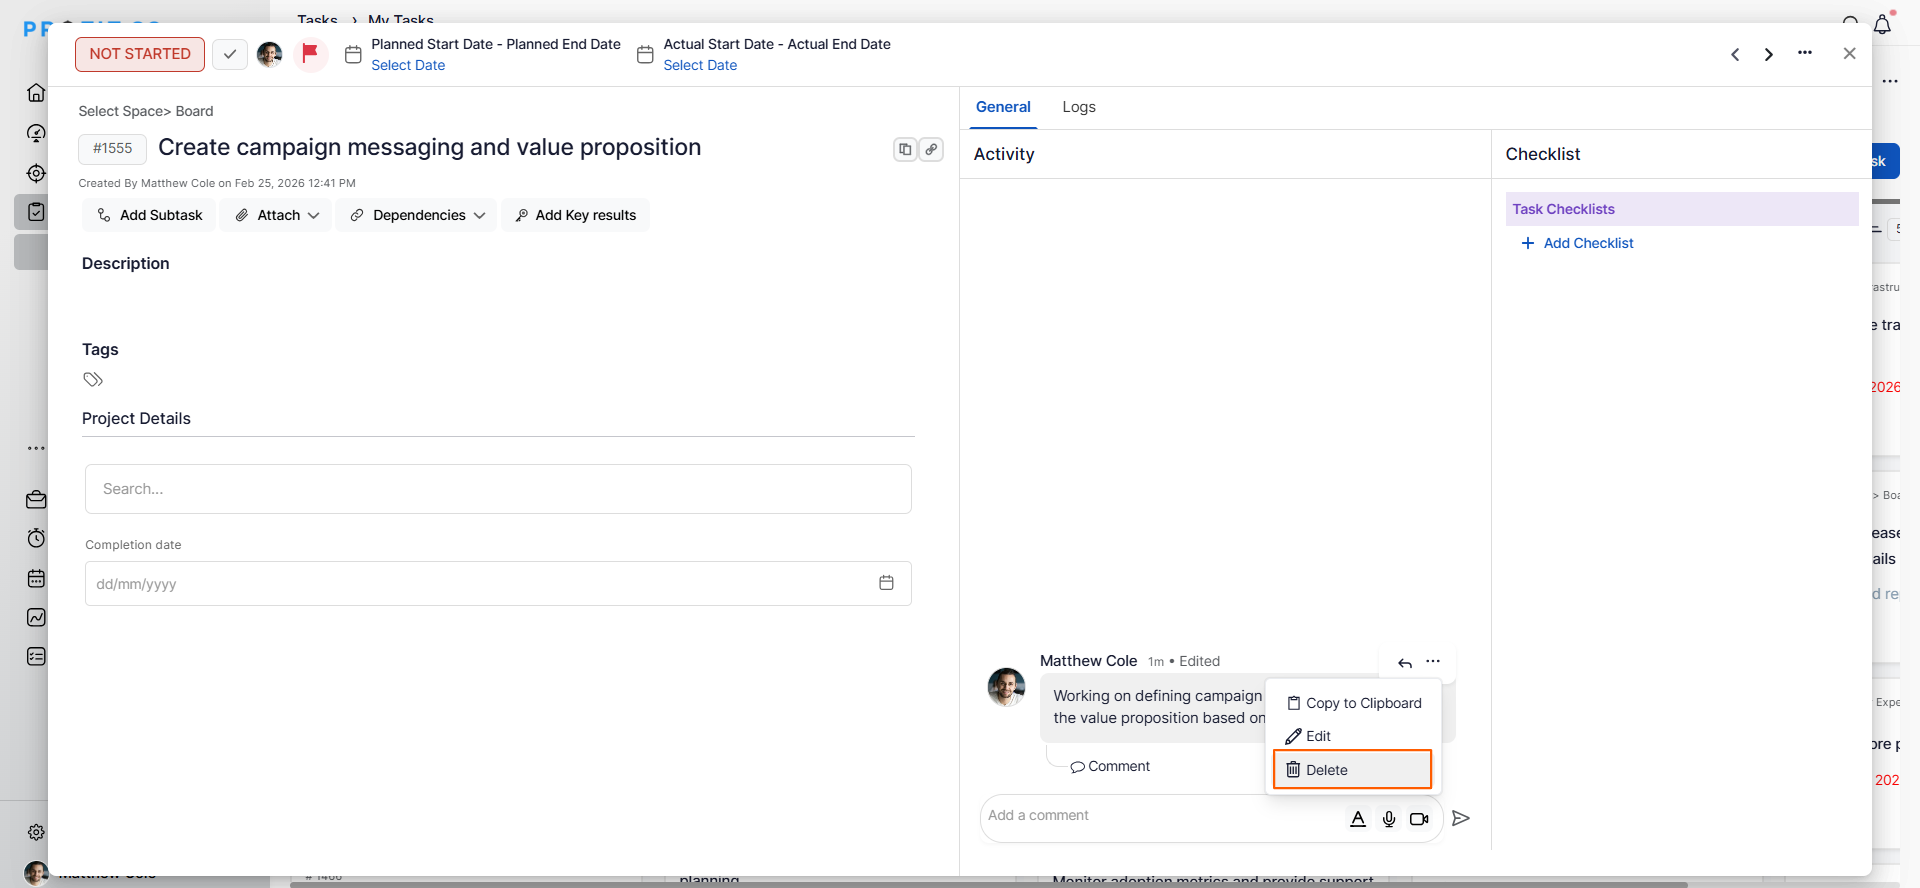Expand the Dependencies dropdown
Image resolution: width=1920 pixels, height=888 pixels.
point(417,215)
